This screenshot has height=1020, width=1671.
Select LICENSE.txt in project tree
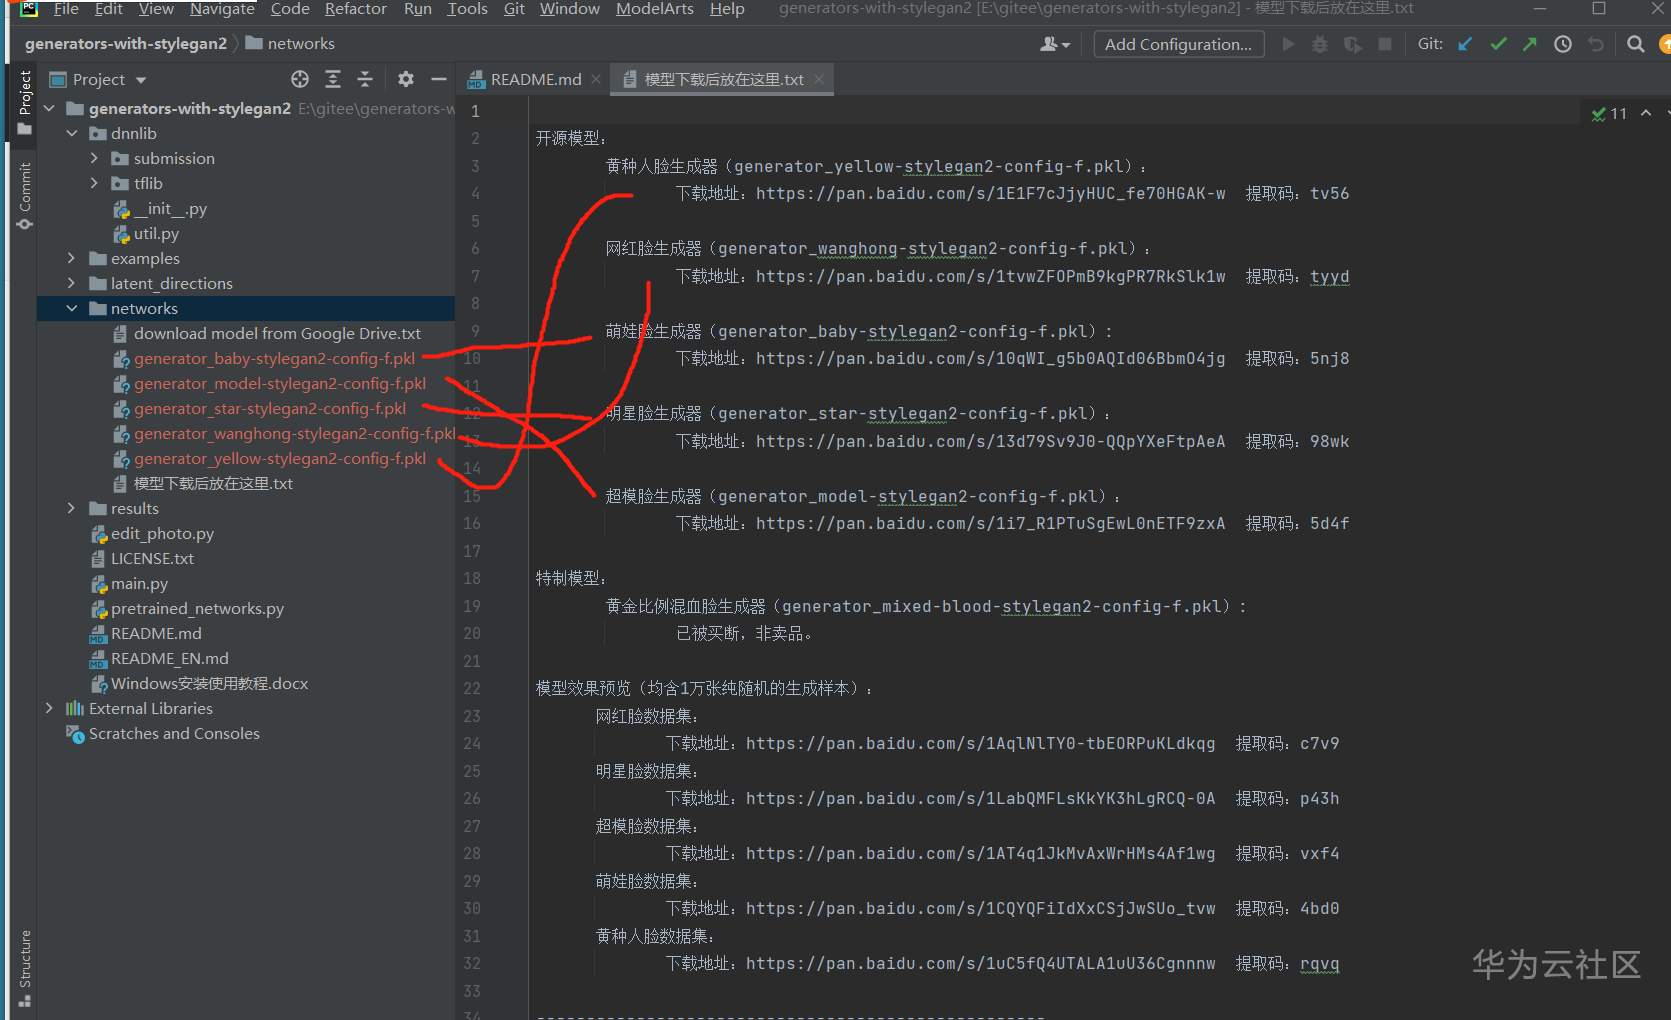(x=142, y=558)
